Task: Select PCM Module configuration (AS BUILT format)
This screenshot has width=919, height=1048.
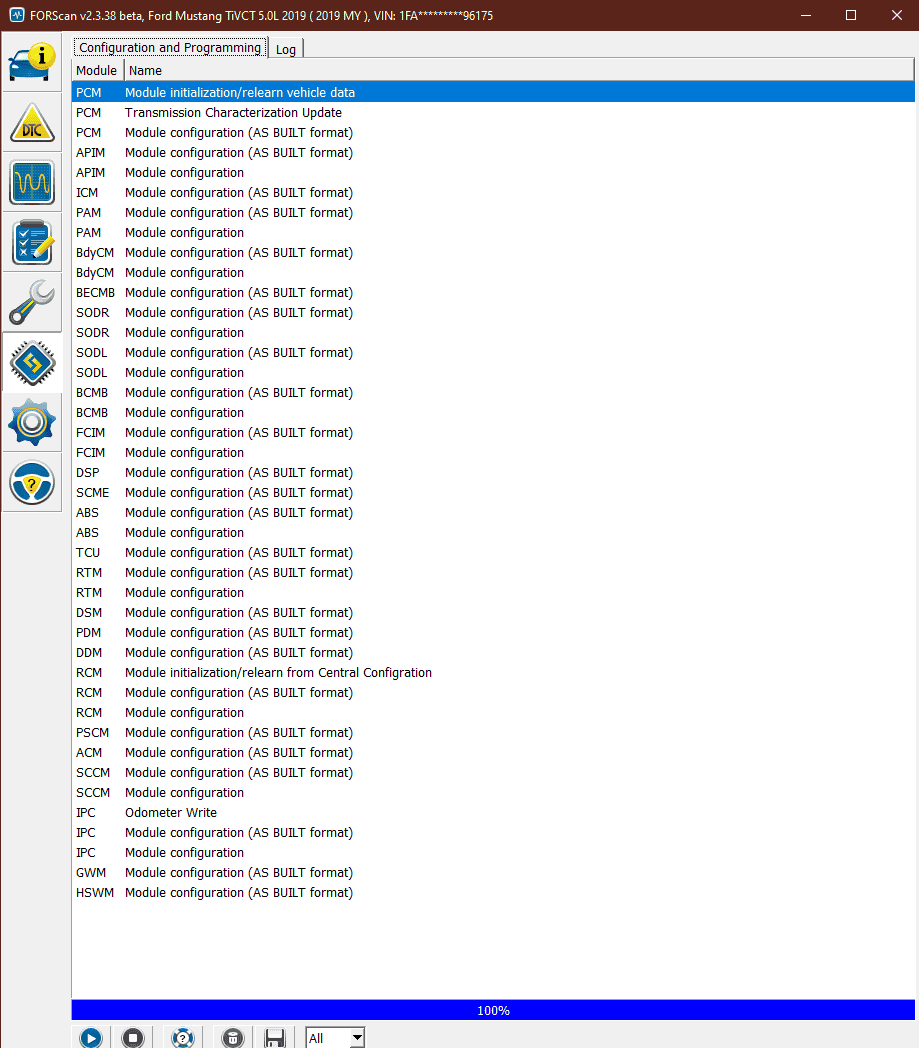Action: [x=493, y=132]
